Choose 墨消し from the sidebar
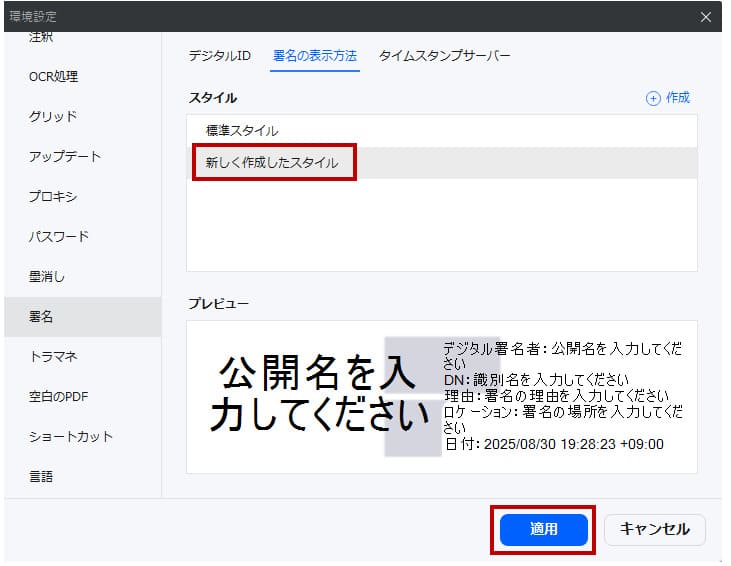This screenshot has width=731, height=566. tap(47, 277)
